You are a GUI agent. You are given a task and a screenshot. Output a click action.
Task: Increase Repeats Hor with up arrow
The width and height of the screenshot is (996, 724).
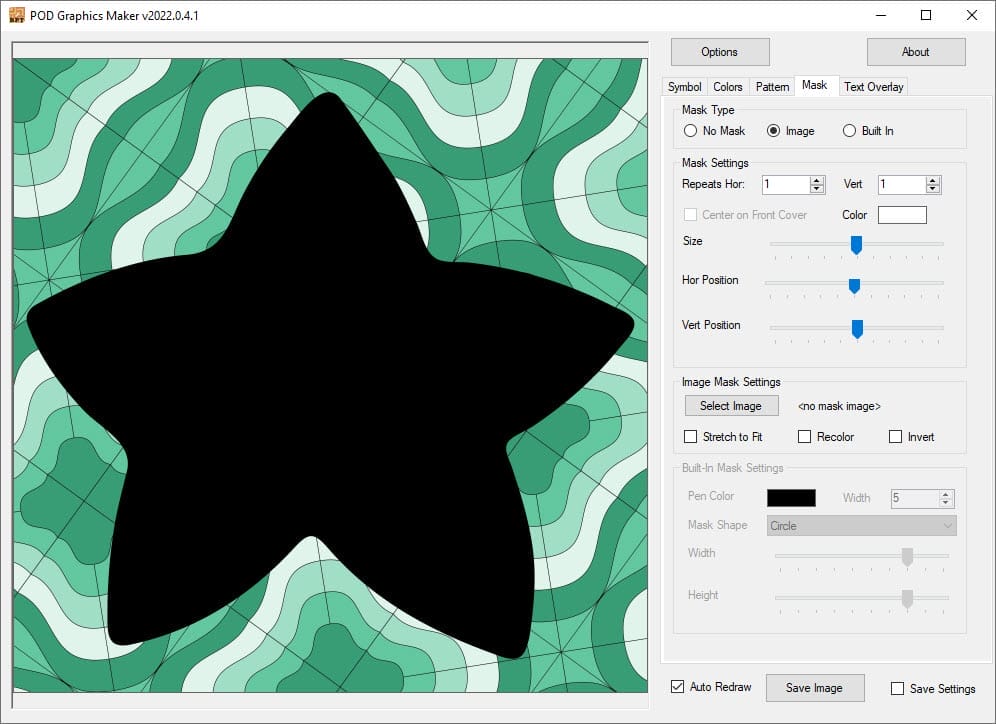(x=817, y=181)
